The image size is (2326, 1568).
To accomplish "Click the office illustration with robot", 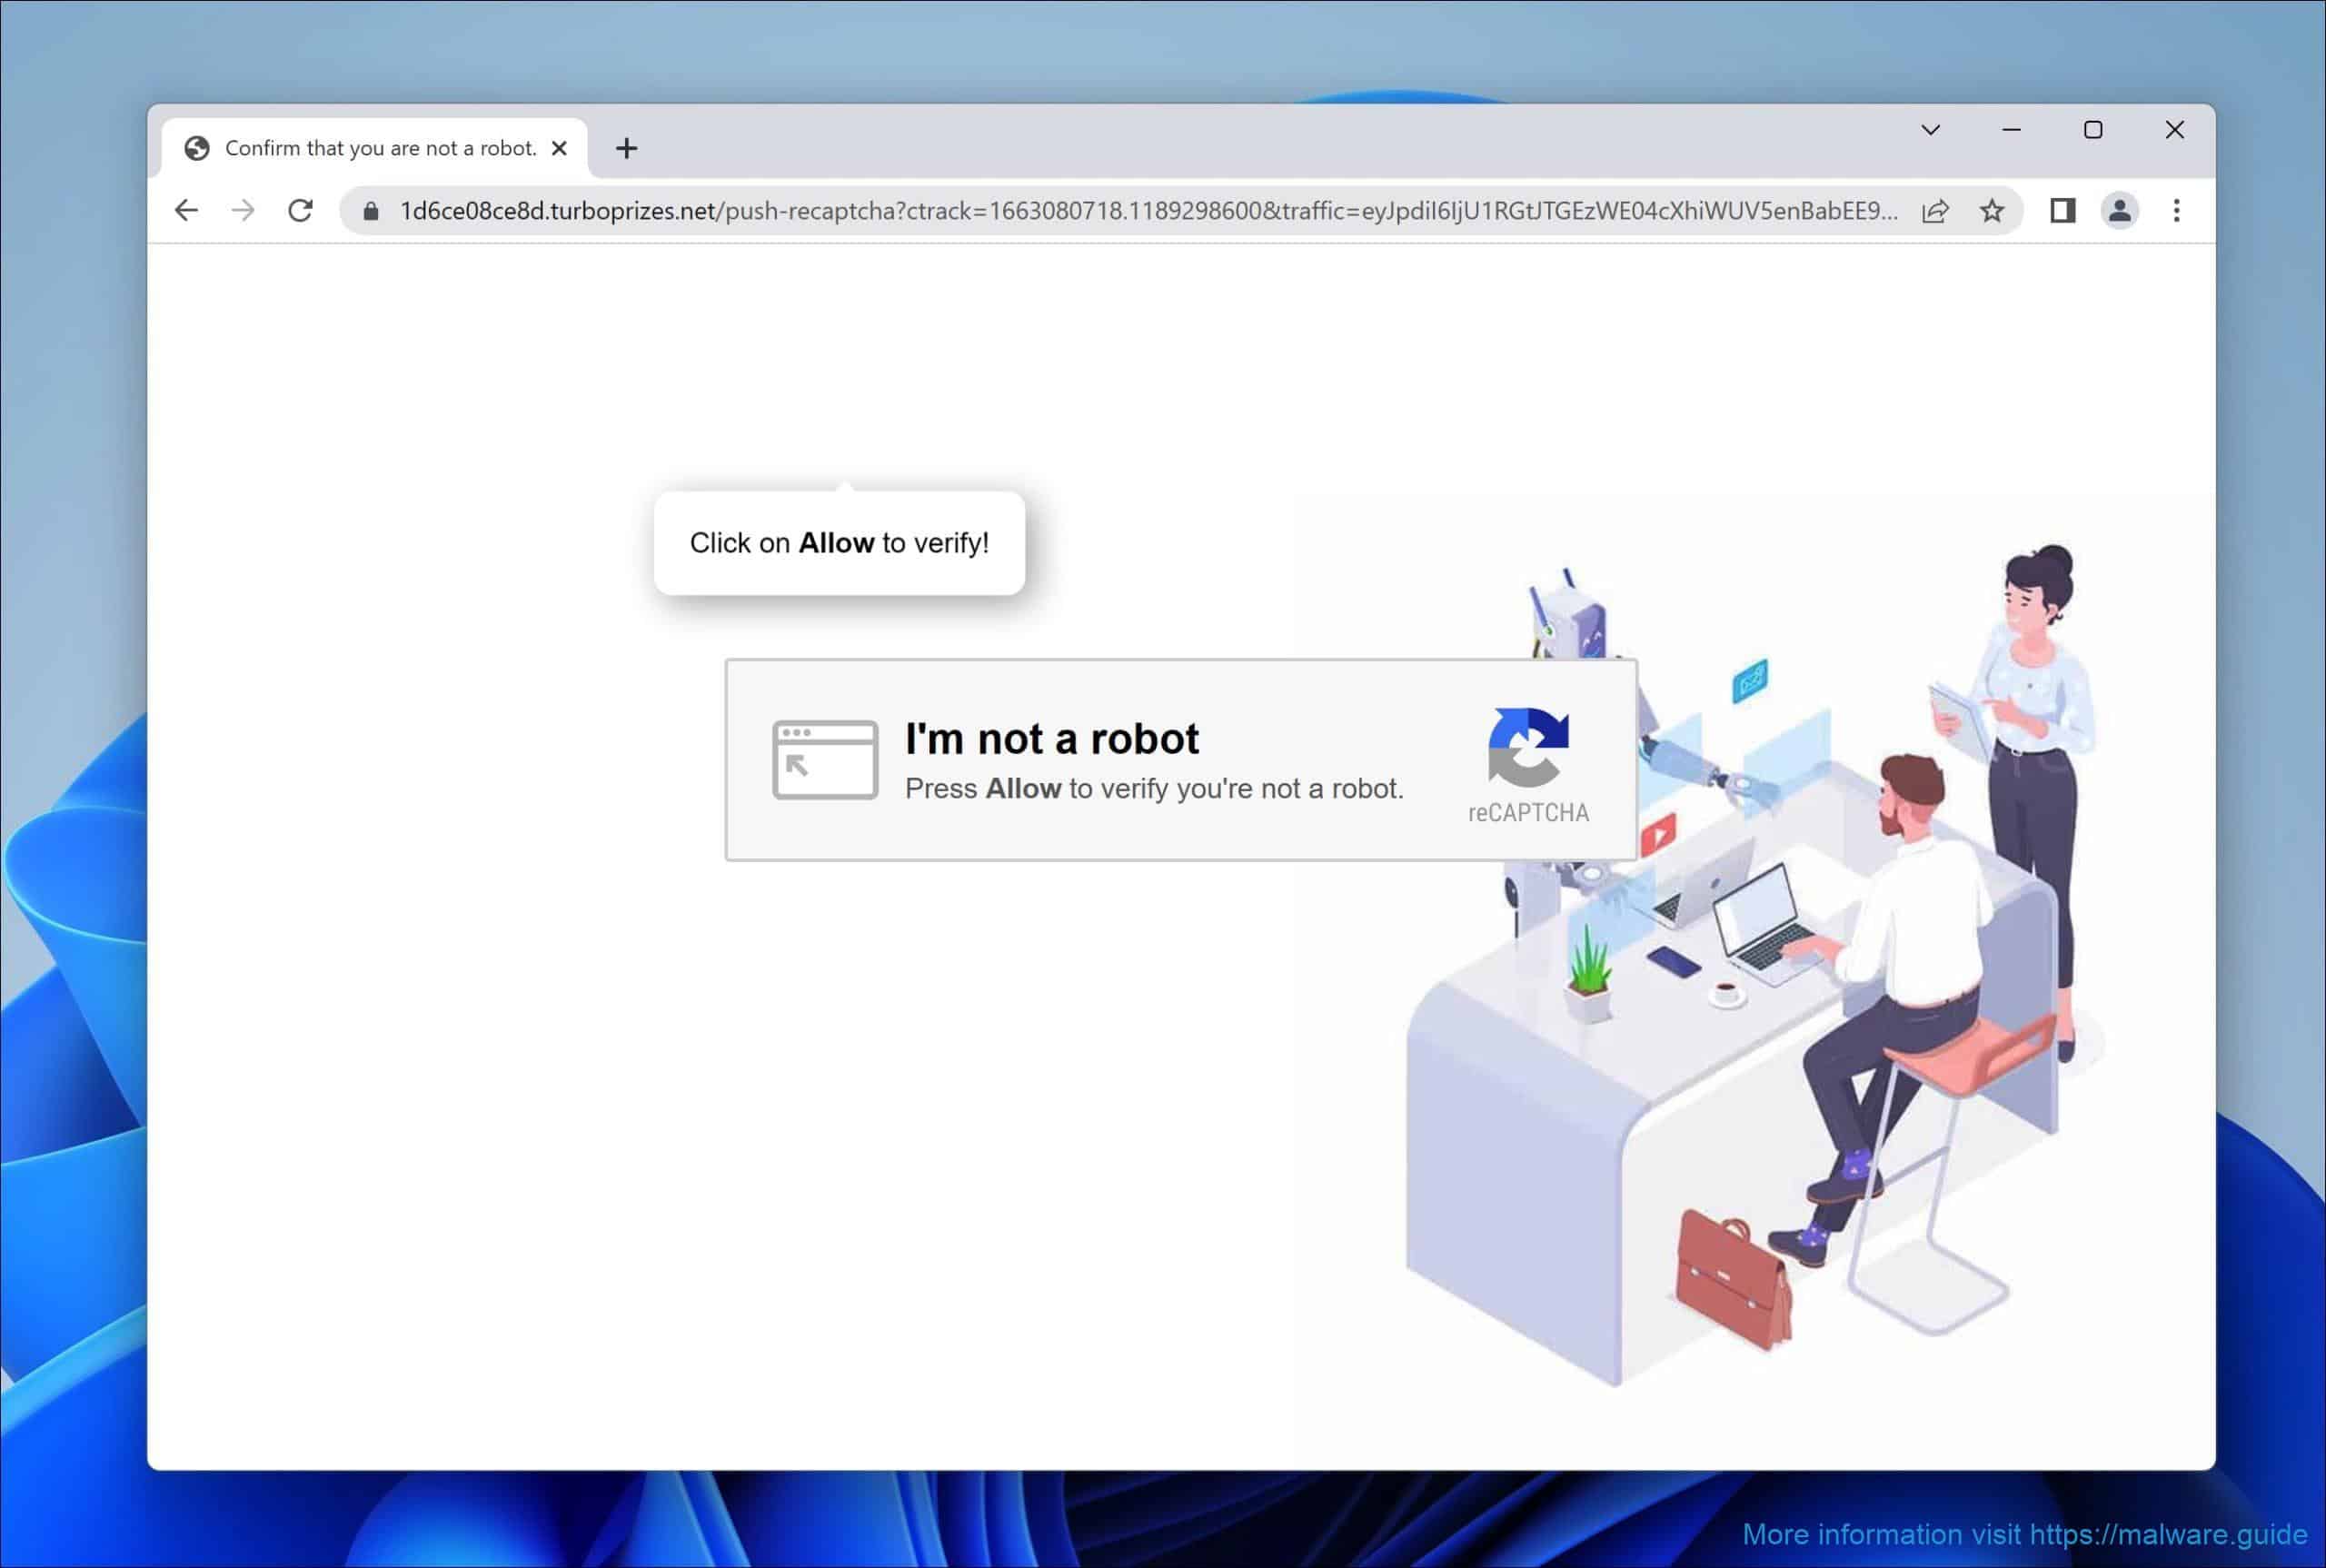I will 1755,965.
